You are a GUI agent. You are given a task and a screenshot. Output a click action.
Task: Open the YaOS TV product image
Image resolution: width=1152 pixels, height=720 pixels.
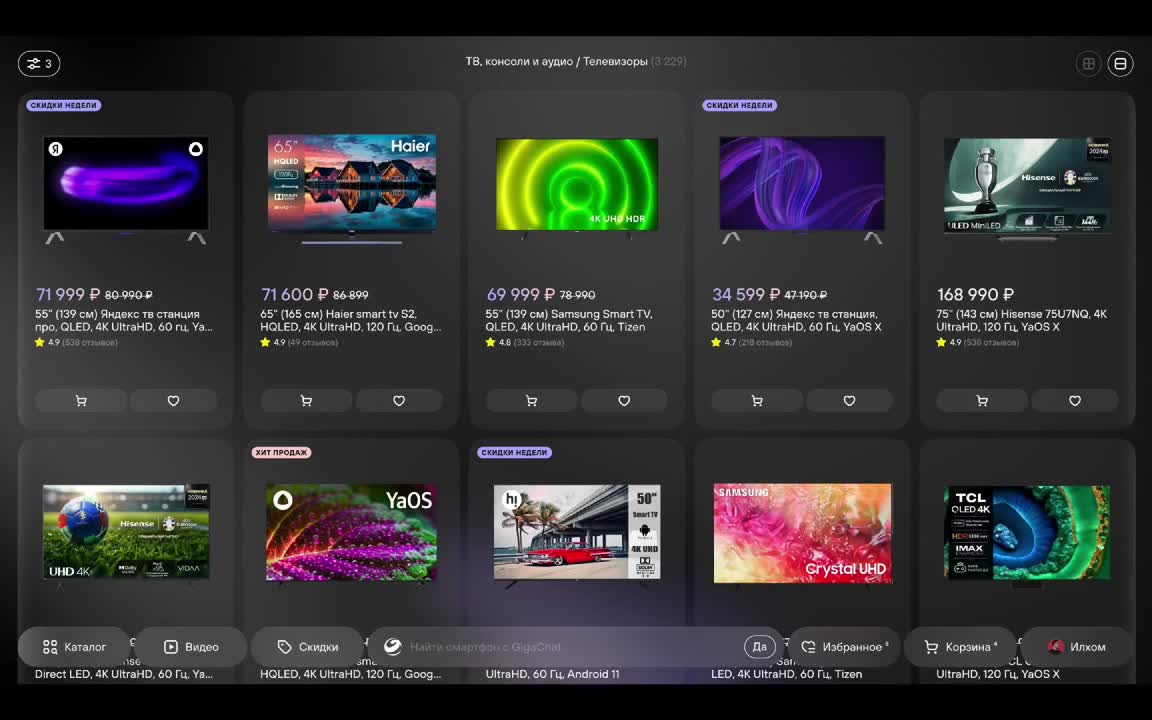point(351,534)
